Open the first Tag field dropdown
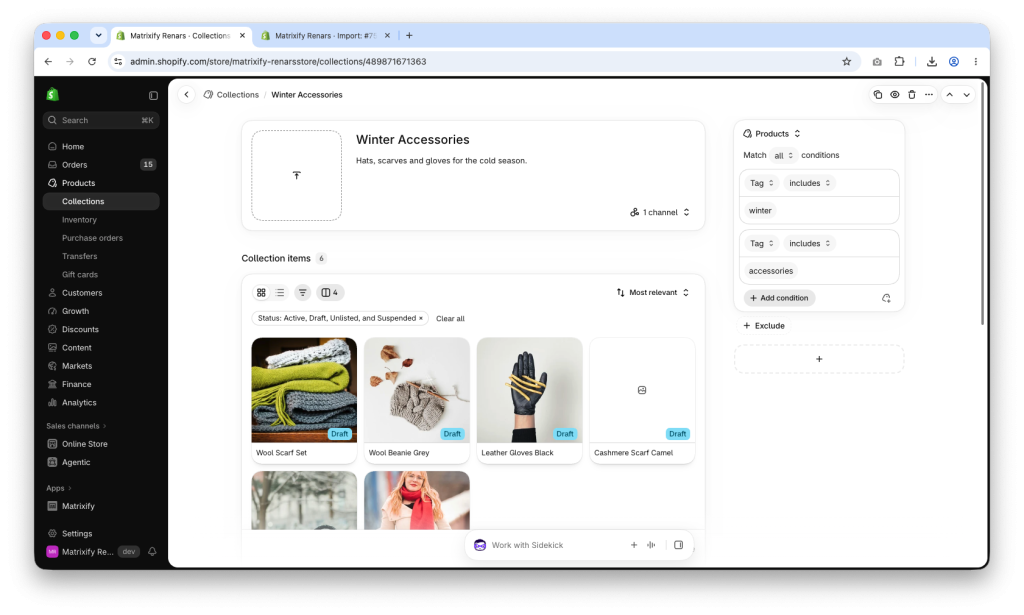Image resolution: width=1024 pixels, height=615 pixels. click(x=761, y=183)
